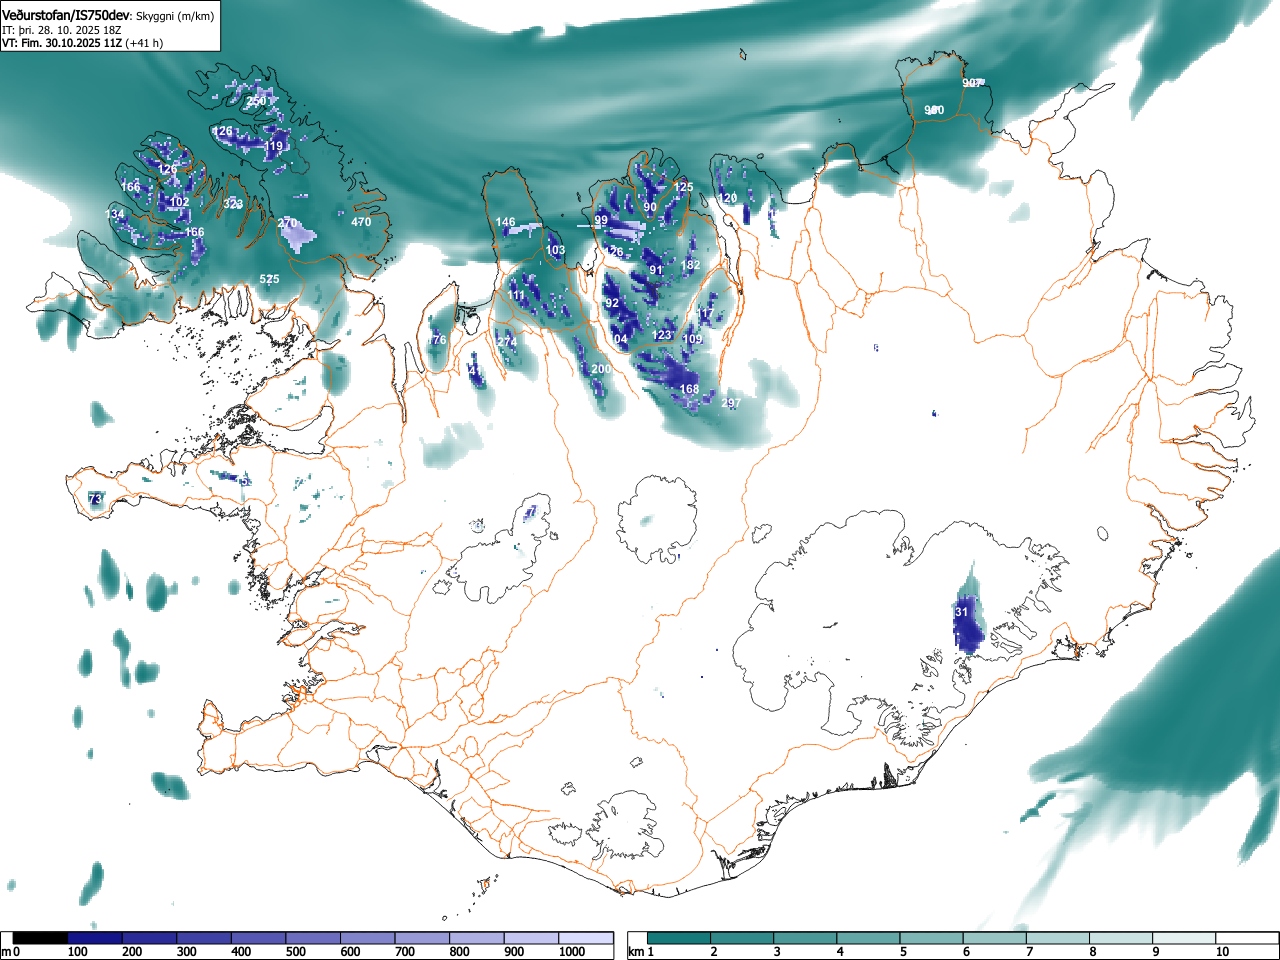Screen dimensions: 1280x960
Task: Click the 1000 label on the metre legend
Action: (x=572, y=952)
